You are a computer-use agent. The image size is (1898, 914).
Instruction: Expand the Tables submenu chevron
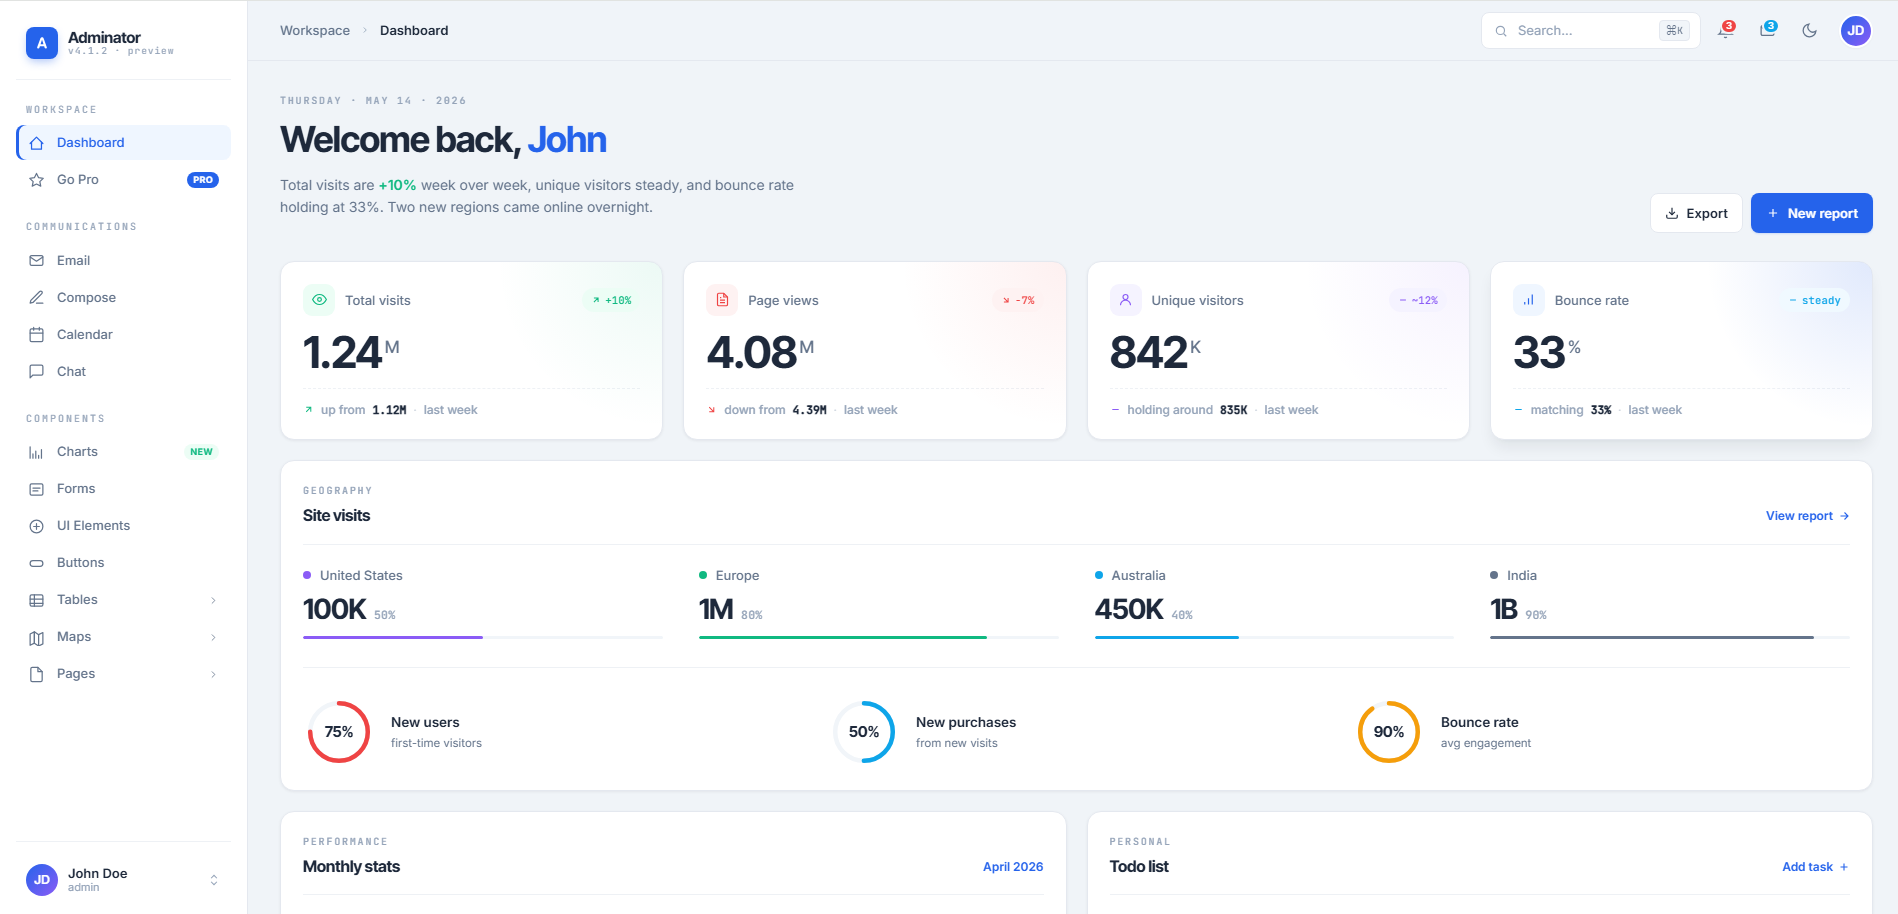[213, 600]
